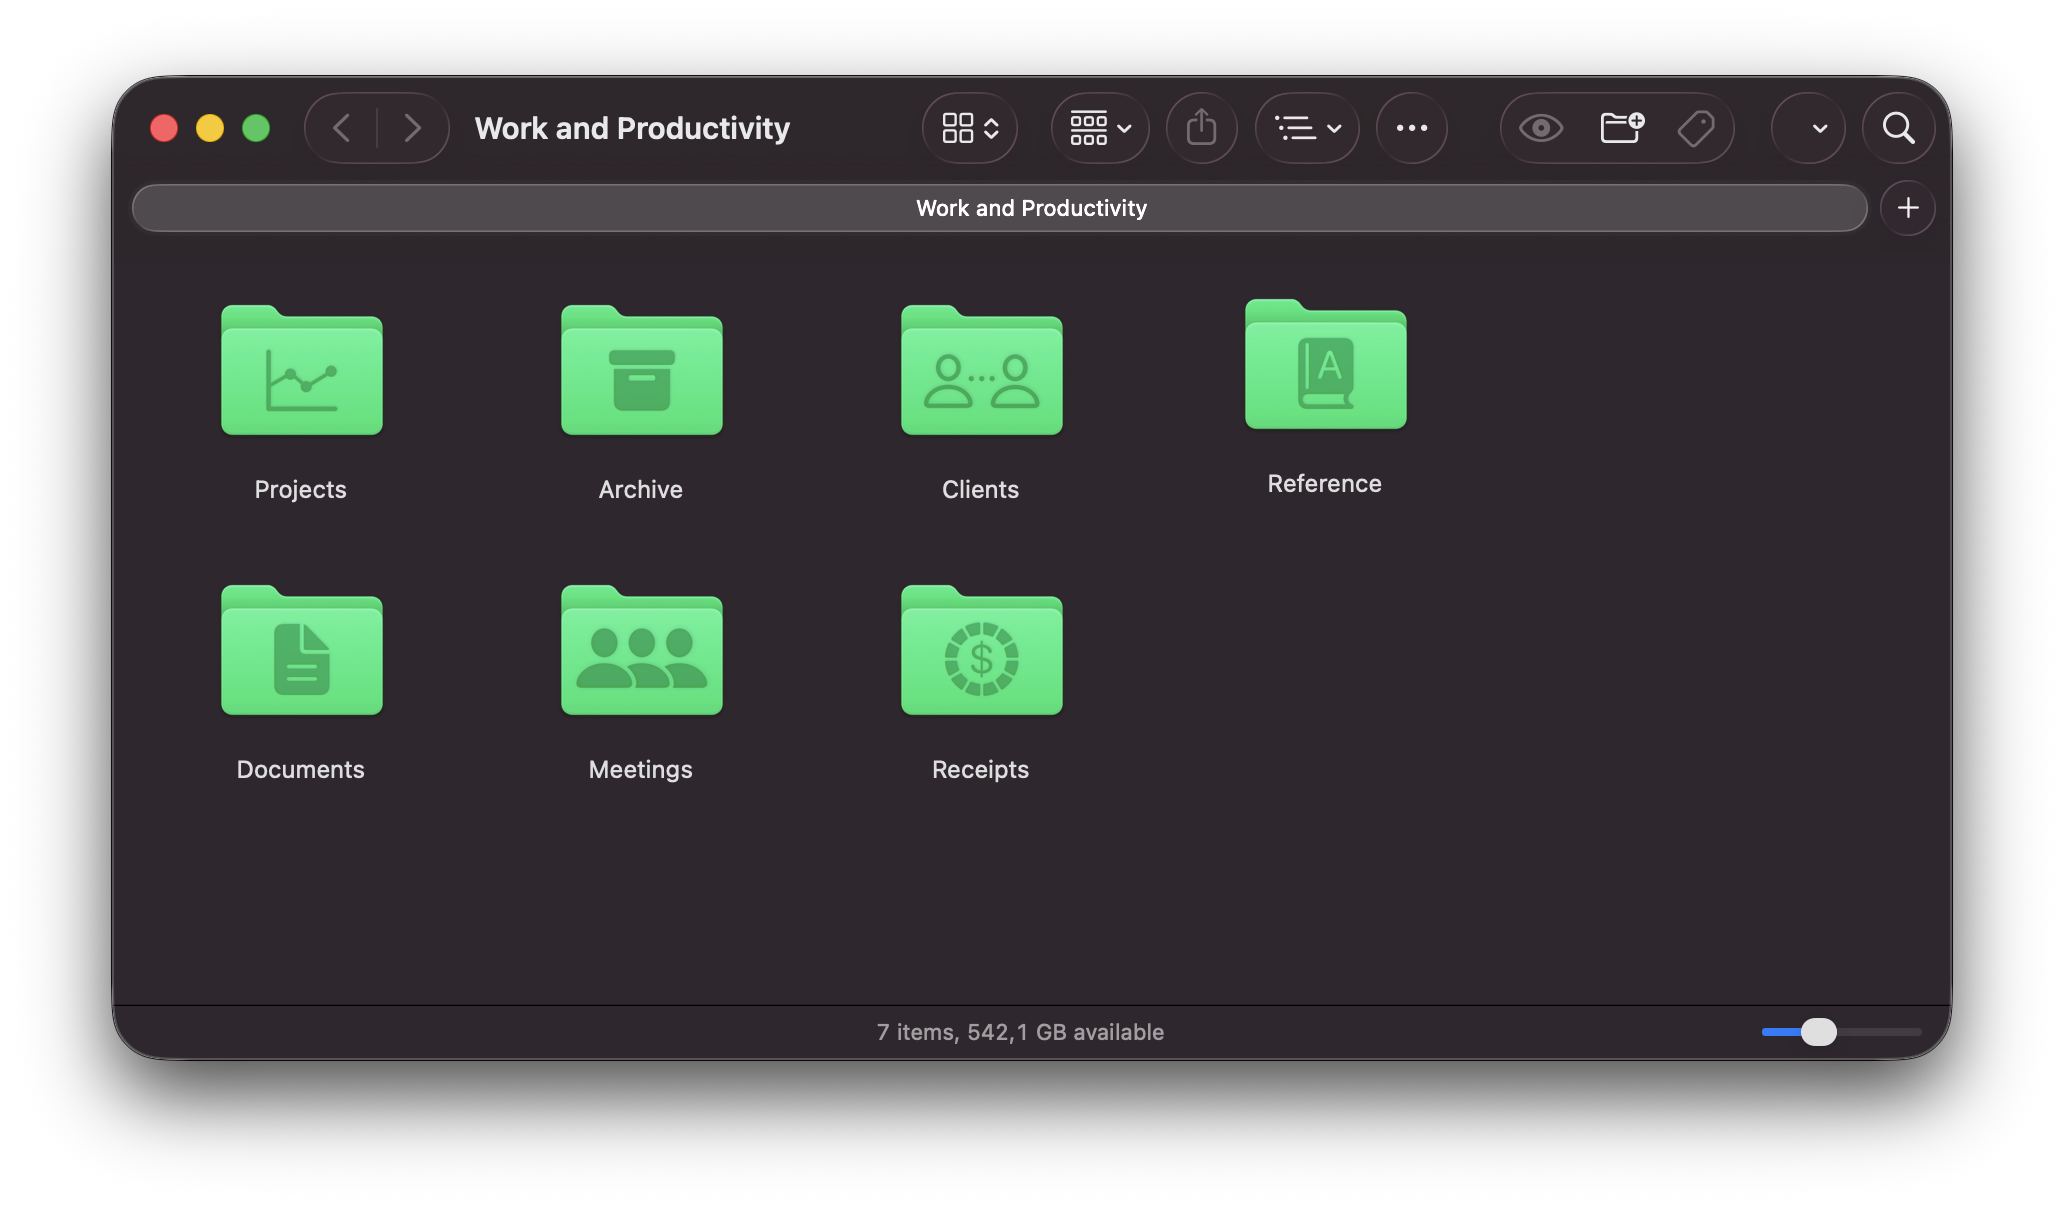Open the Search icon
The height and width of the screenshot is (1208, 2064).
coord(1898,128)
